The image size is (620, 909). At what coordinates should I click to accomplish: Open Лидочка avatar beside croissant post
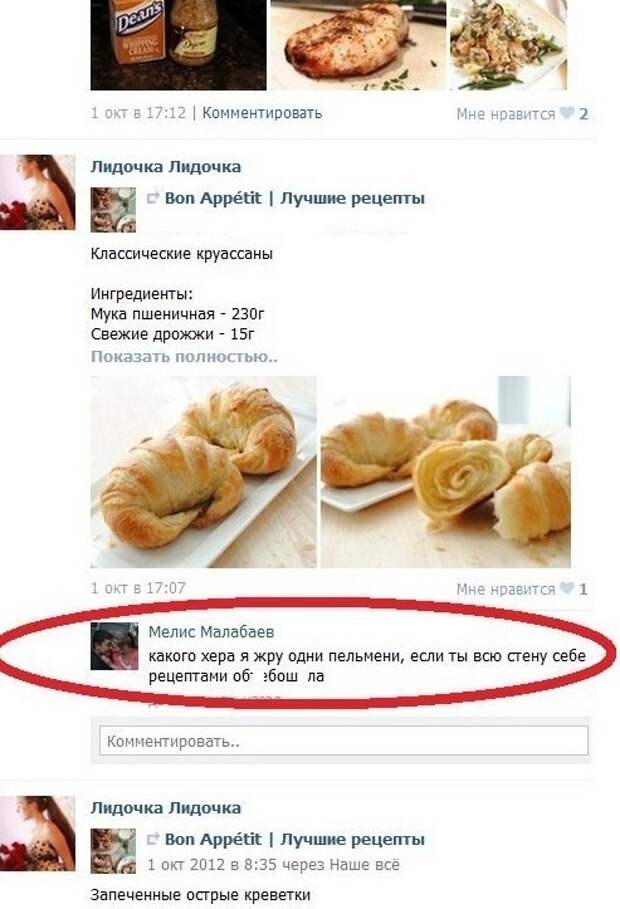(x=38, y=192)
